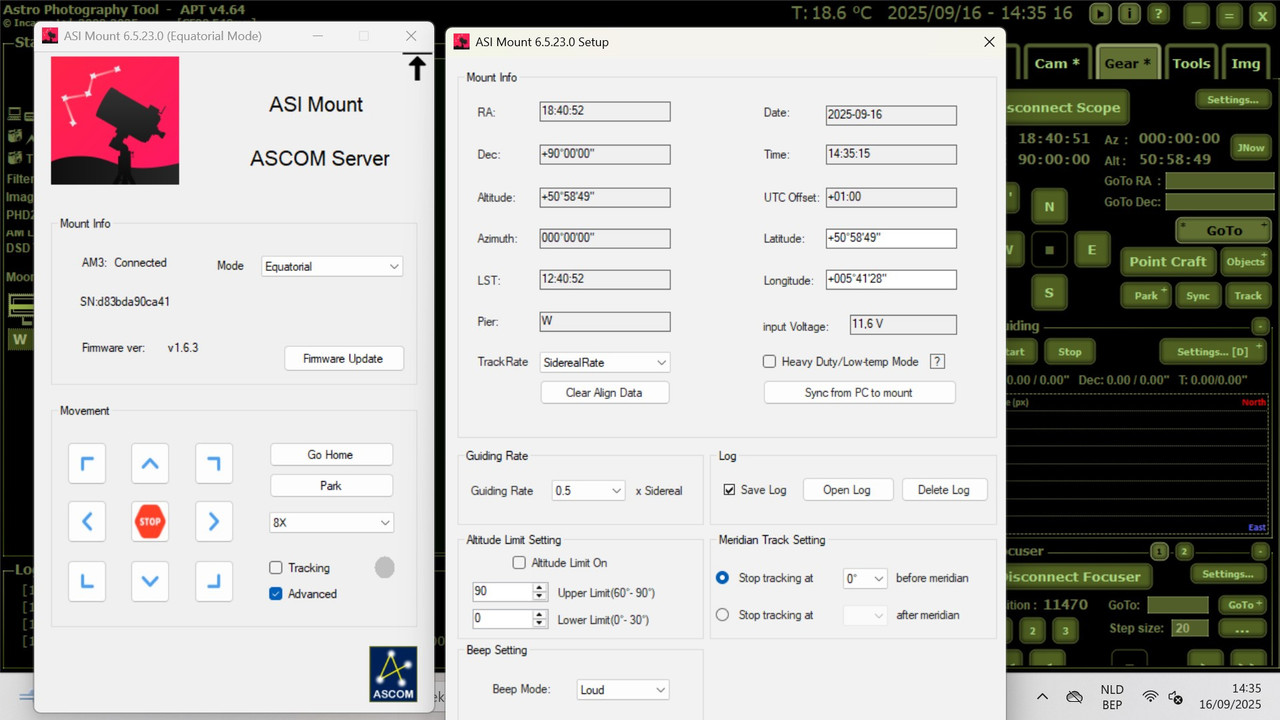Open the Wi-Fi network icon in the tray
The image size is (1280, 720).
(x=1151, y=697)
